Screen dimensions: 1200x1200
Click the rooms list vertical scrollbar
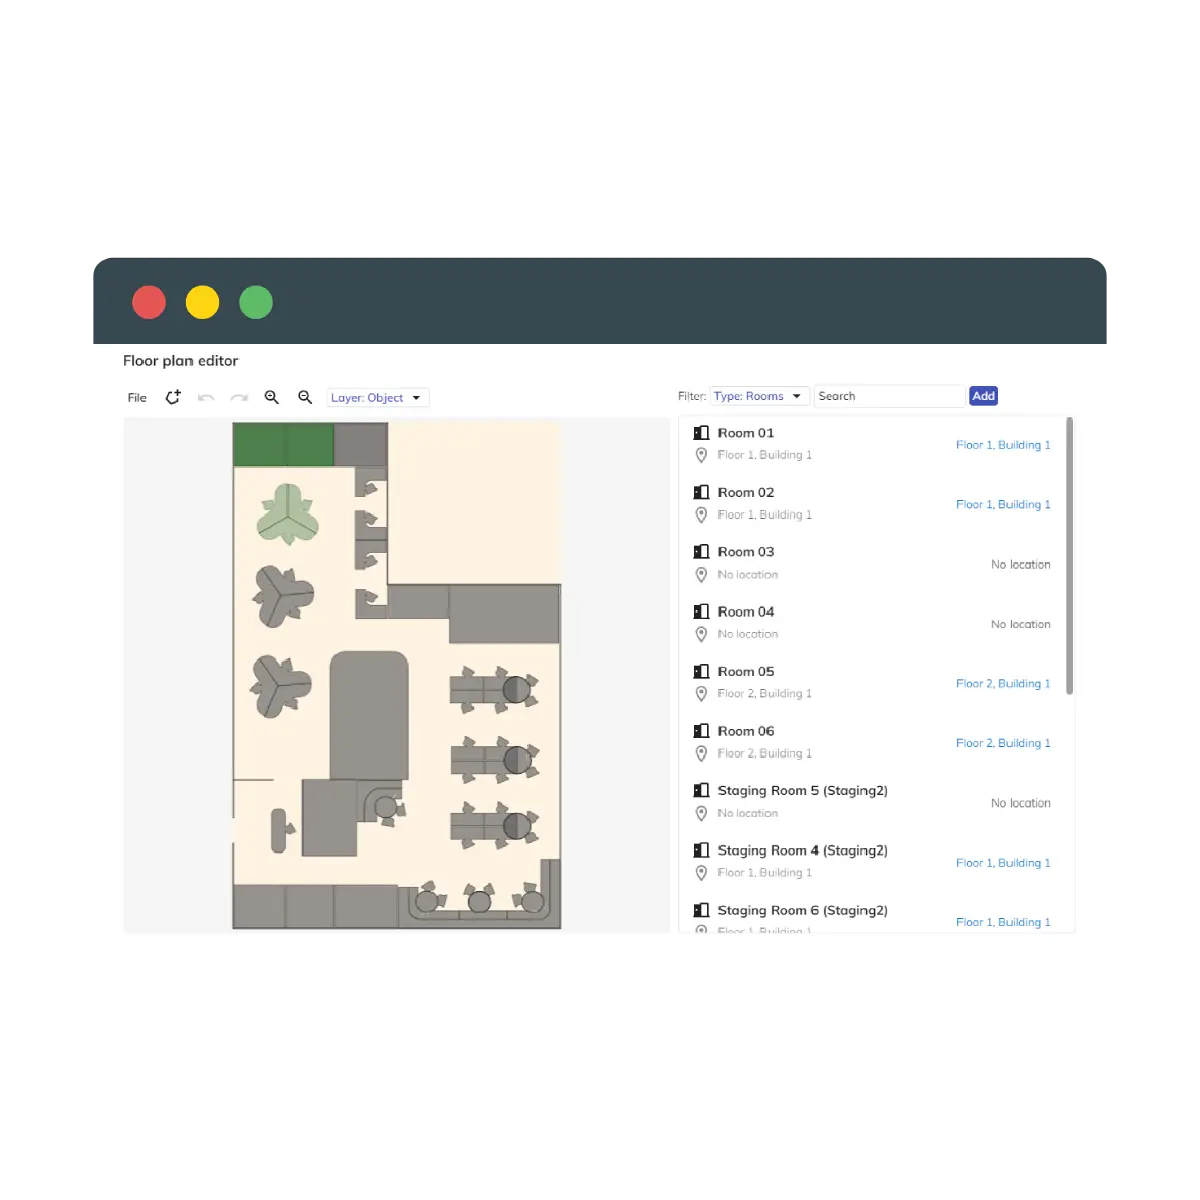click(x=1069, y=556)
